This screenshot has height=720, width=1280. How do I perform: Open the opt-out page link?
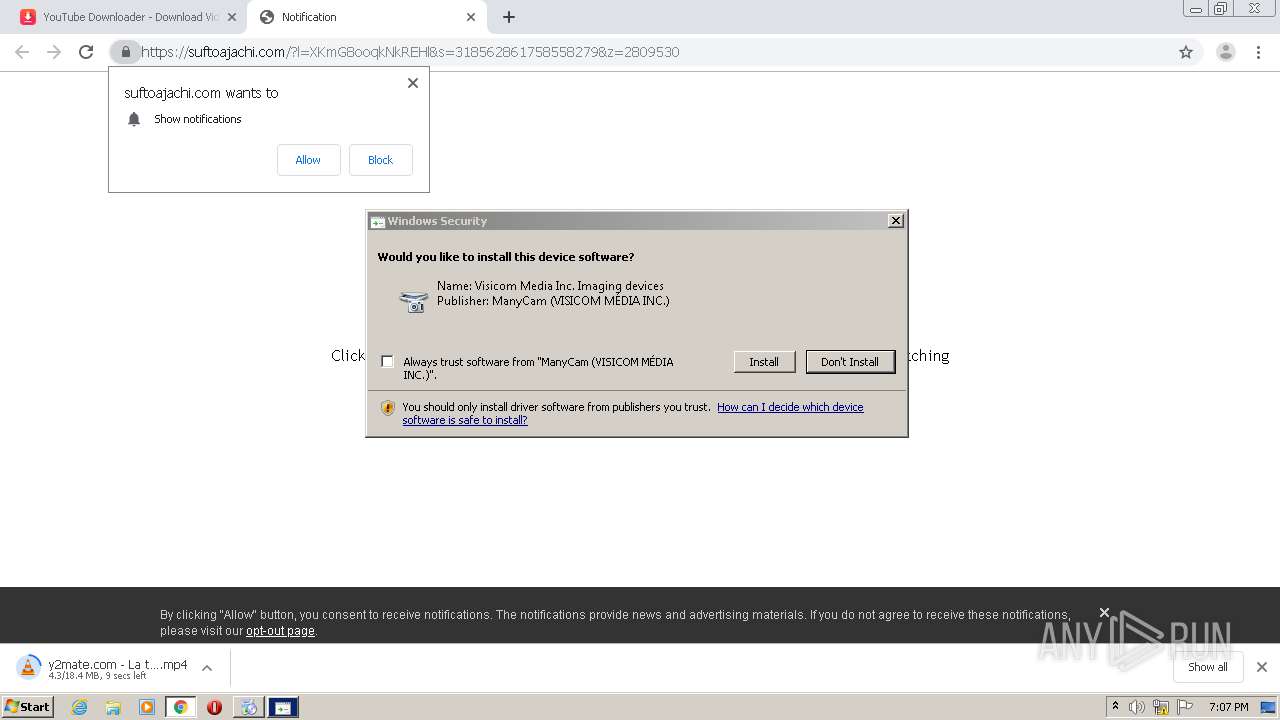click(280, 631)
